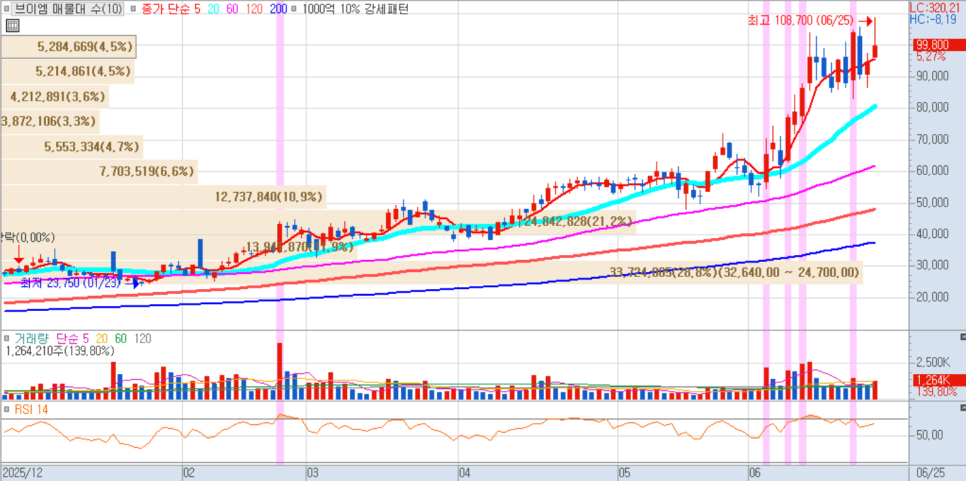
Task: Click the 05 month label on time axis
Action: point(627,472)
